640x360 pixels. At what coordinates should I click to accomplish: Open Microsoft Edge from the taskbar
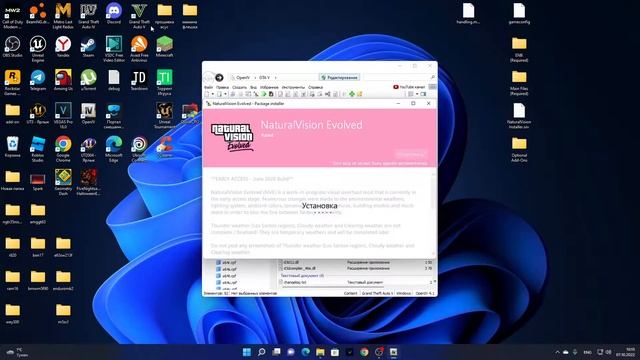[305, 352]
